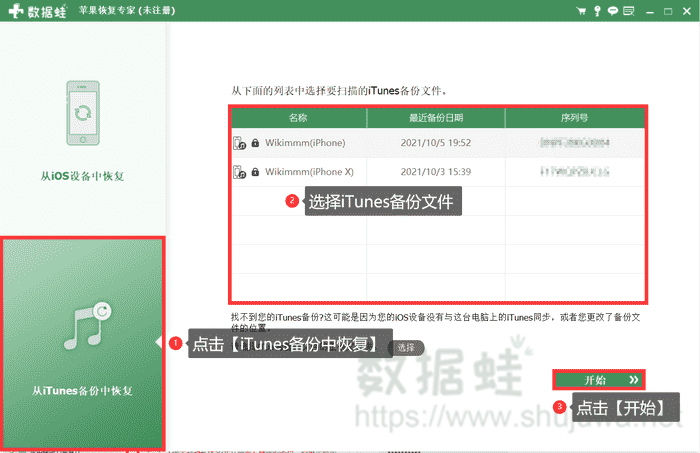
Task: Select the Wikimmm(iPhone X) backup name
Action: click(x=309, y=172)
